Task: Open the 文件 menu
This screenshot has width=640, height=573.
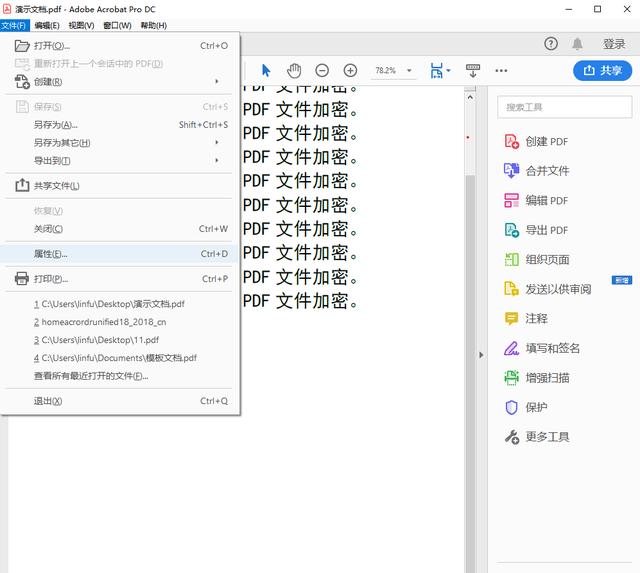Action: [x=15, y=25]
